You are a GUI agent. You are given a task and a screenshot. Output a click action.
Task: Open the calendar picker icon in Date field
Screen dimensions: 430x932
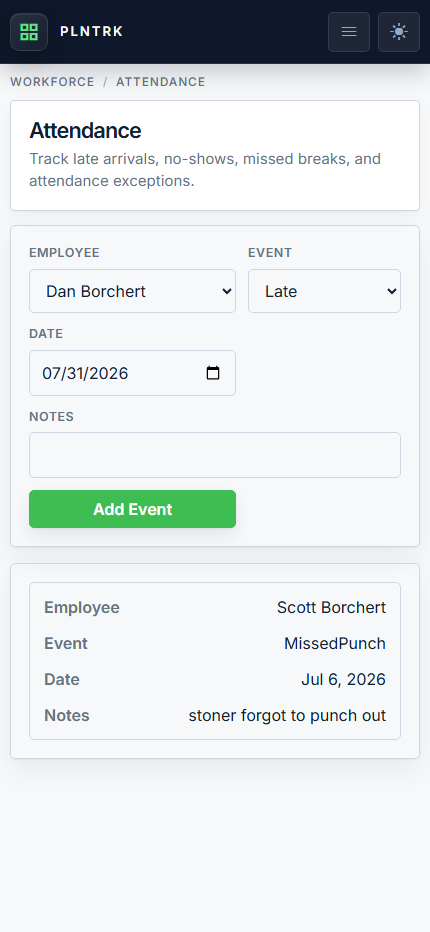[x=213, y=373]
